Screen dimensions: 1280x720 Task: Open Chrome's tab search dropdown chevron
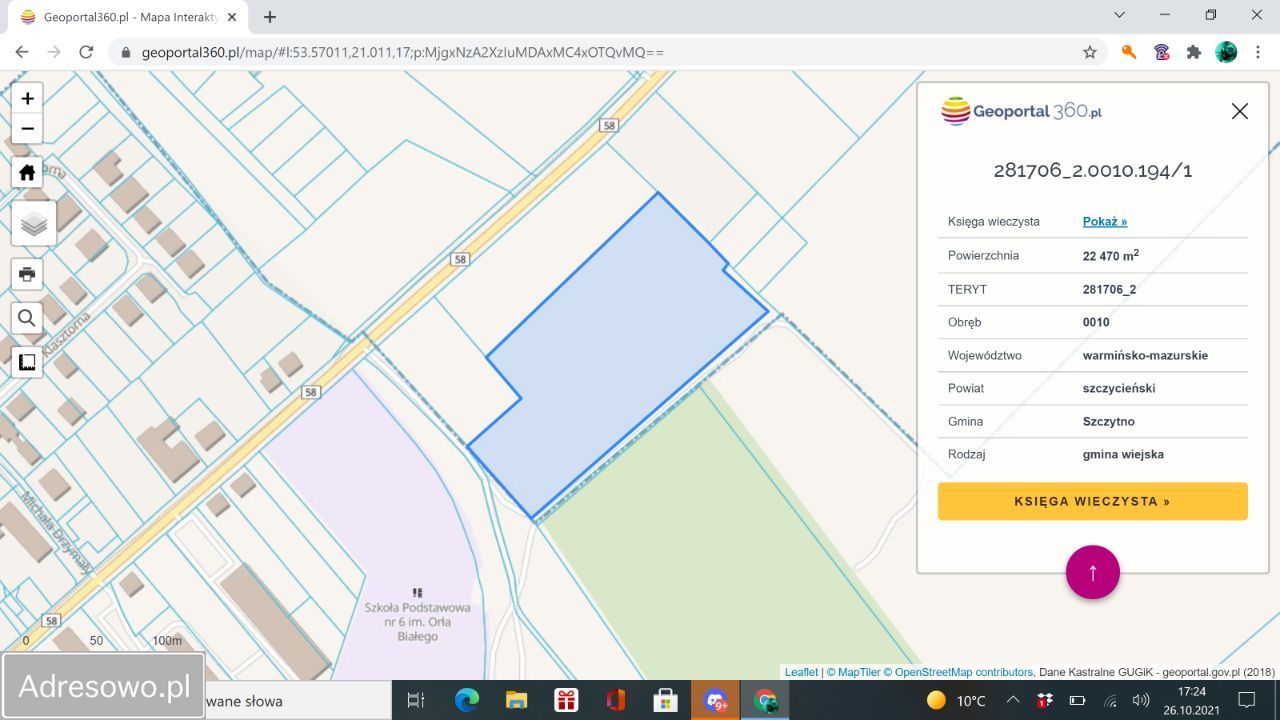pyautogui.click(x=1119, y=16)
